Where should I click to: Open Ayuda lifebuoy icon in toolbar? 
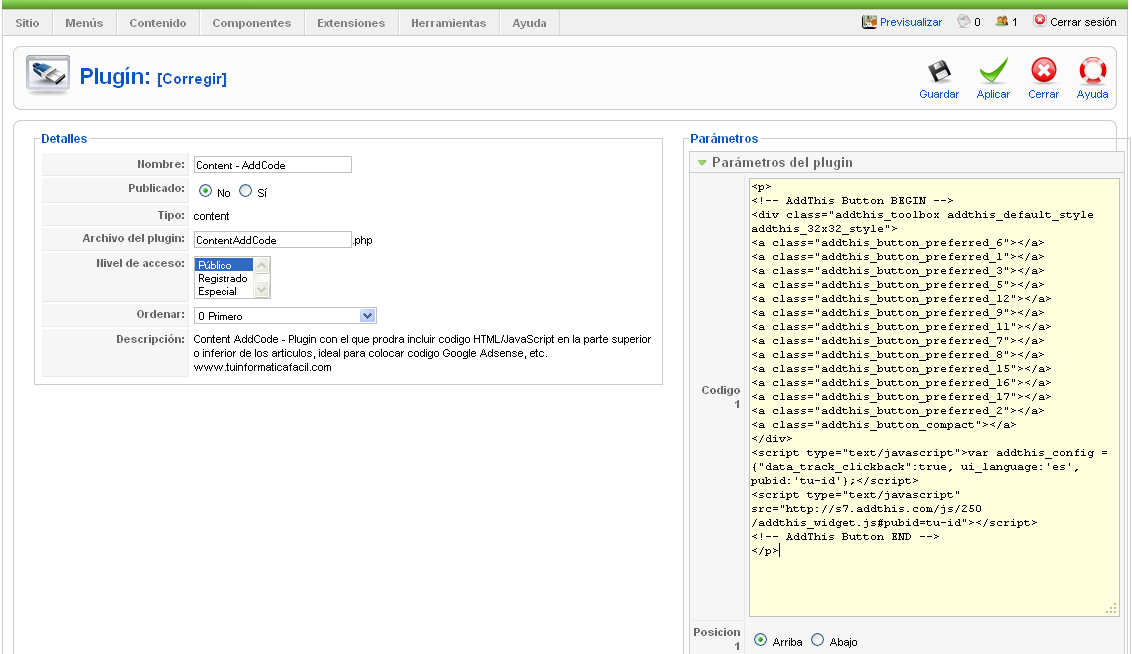tap(1092, 71)
